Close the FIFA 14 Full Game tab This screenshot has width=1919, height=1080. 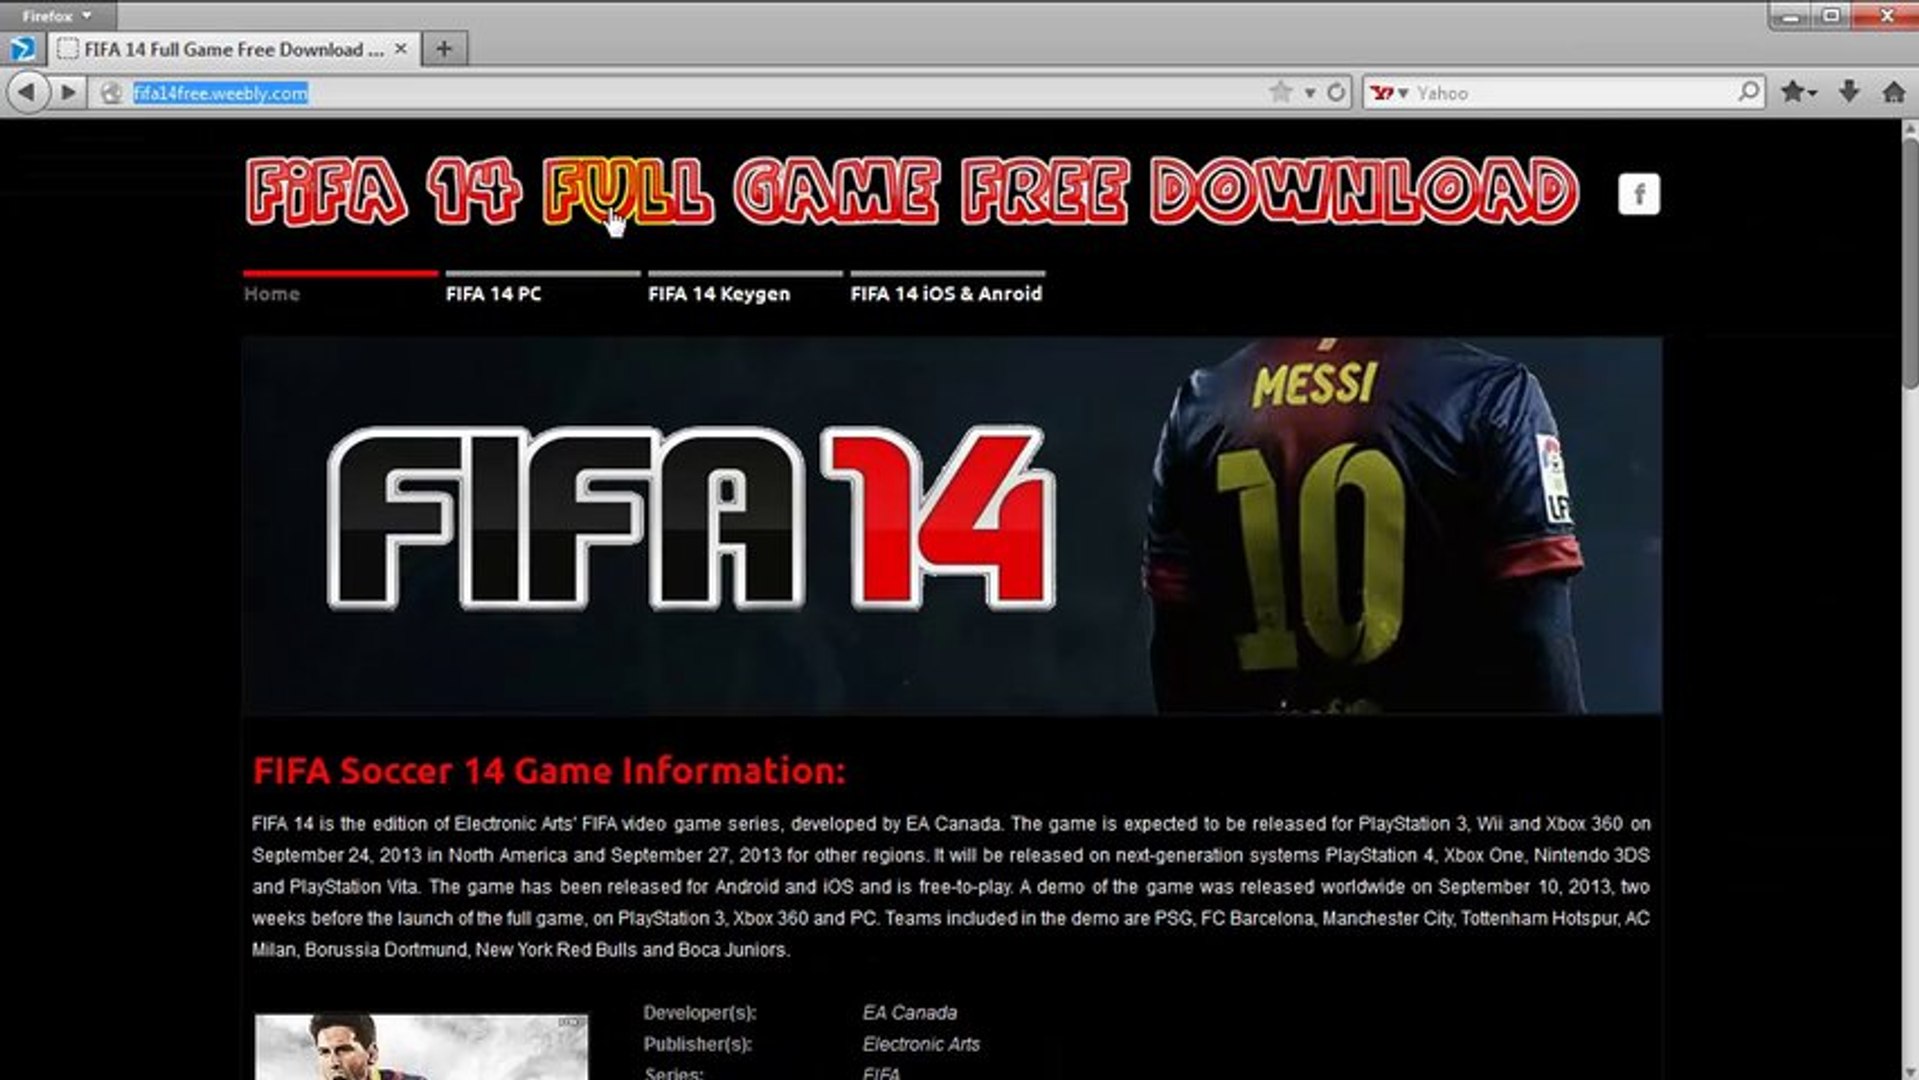(x=400, y=48)
